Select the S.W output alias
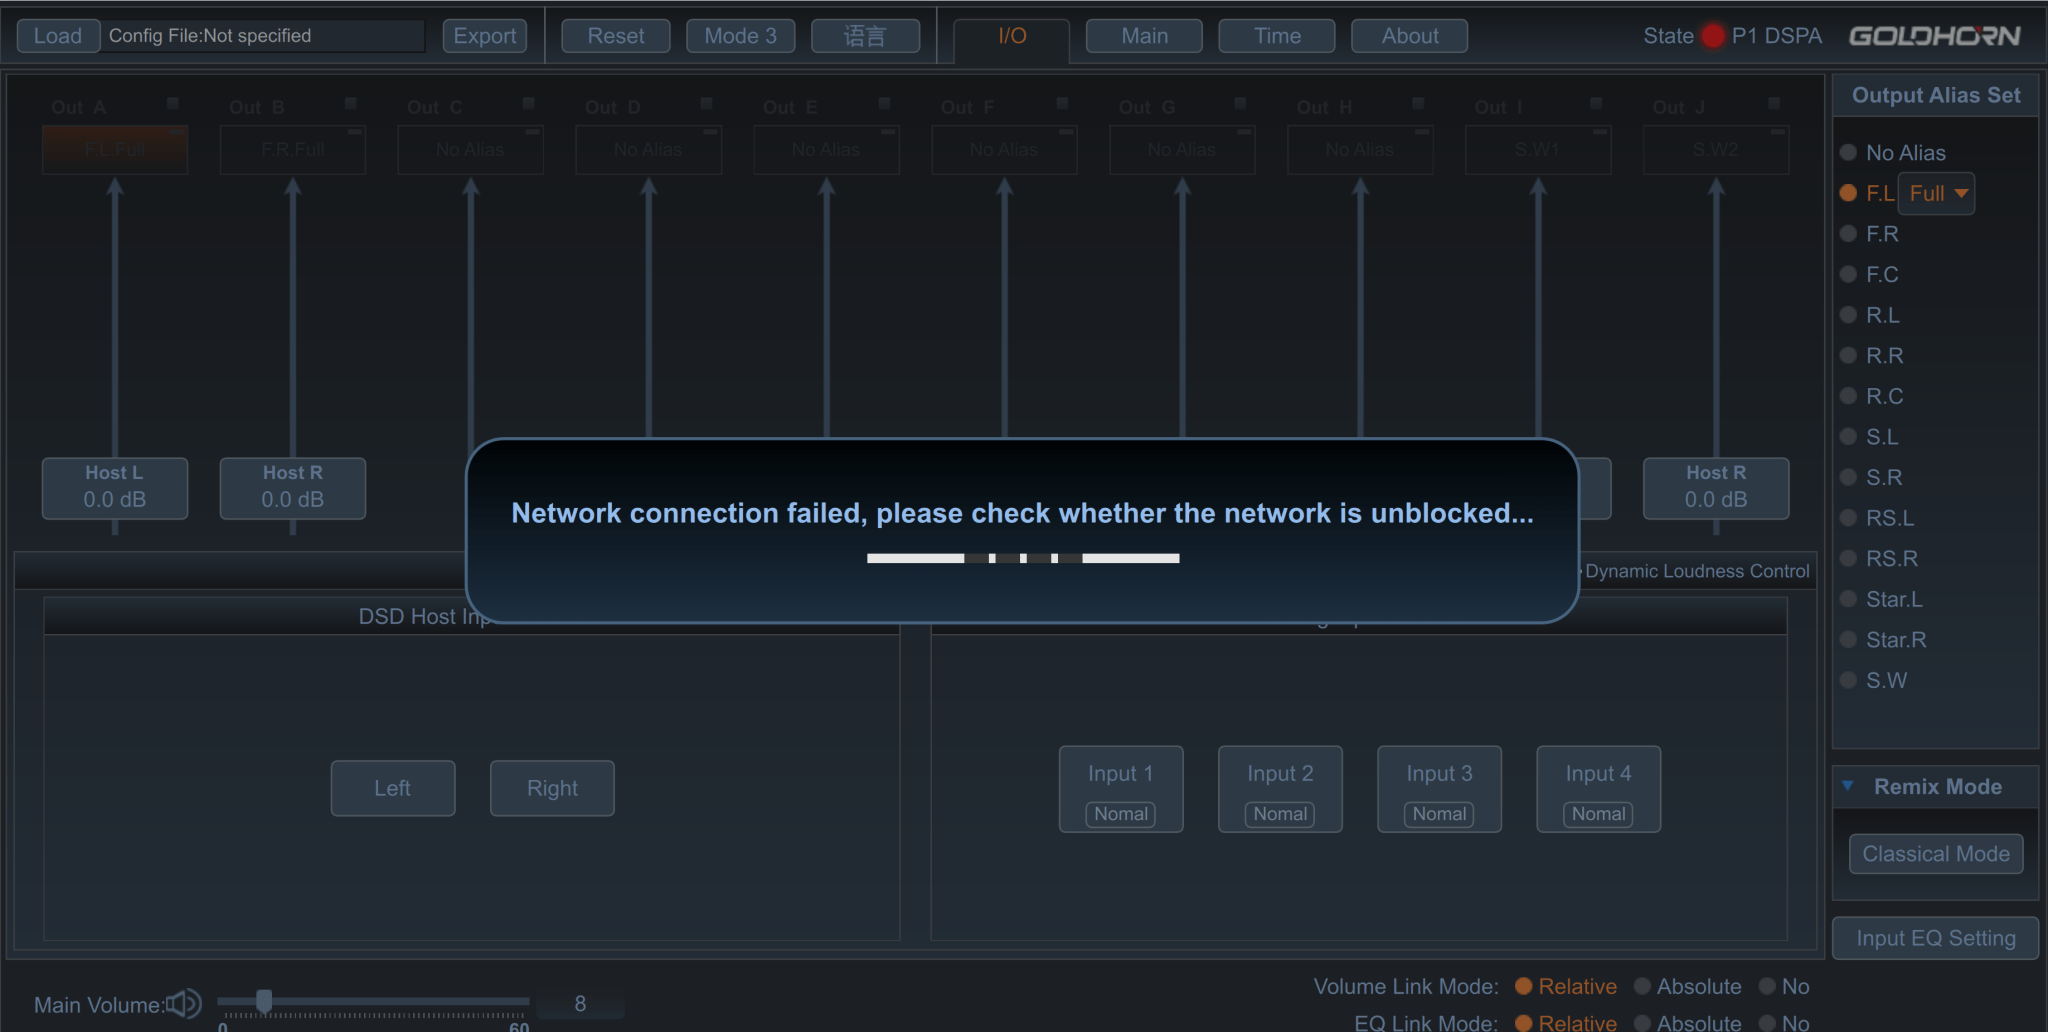Screen dimensions: 2048x1032 coord(1849,680)
